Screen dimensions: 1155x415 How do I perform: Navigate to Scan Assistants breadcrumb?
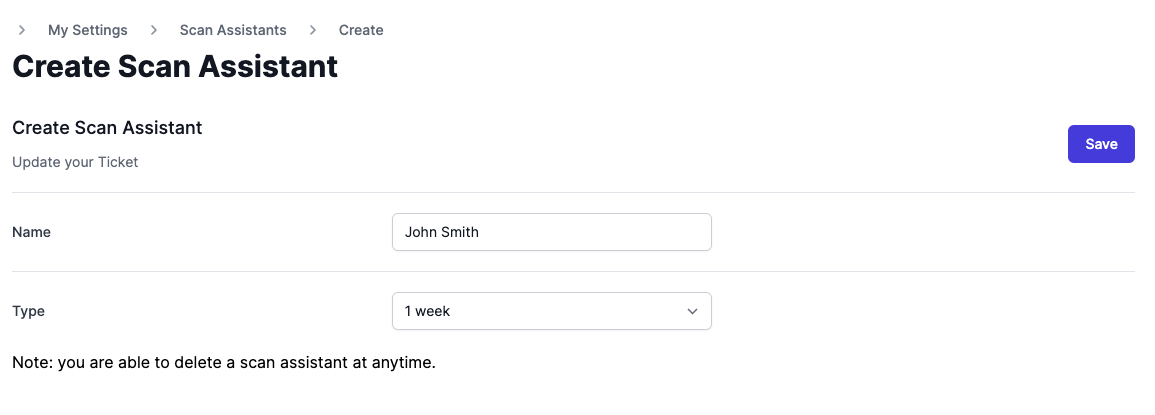233,30
